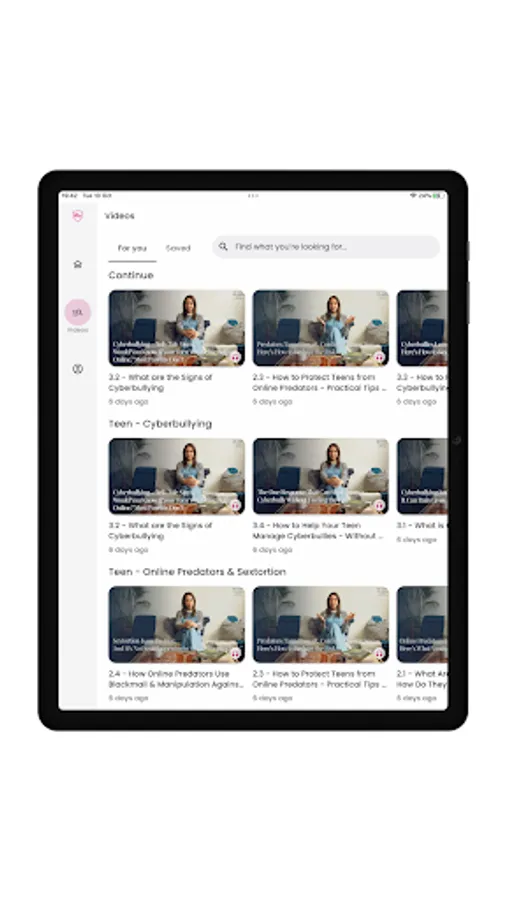Click 'Teen - Online Predators & Sextortion' heading
The image size is (506, 900).
tap(197, 572)
